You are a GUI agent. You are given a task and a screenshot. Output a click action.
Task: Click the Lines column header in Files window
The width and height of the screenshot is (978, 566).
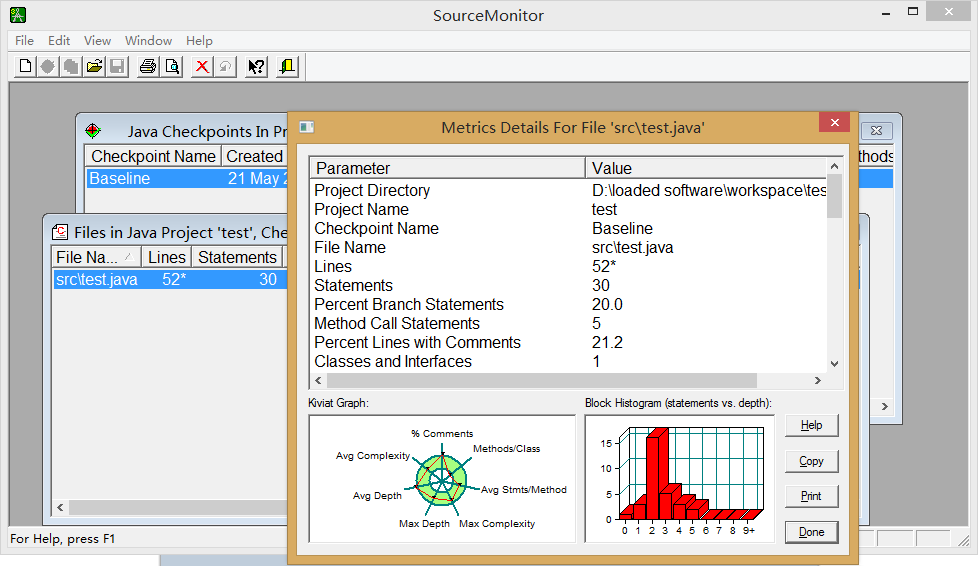(x=167, y=257)
